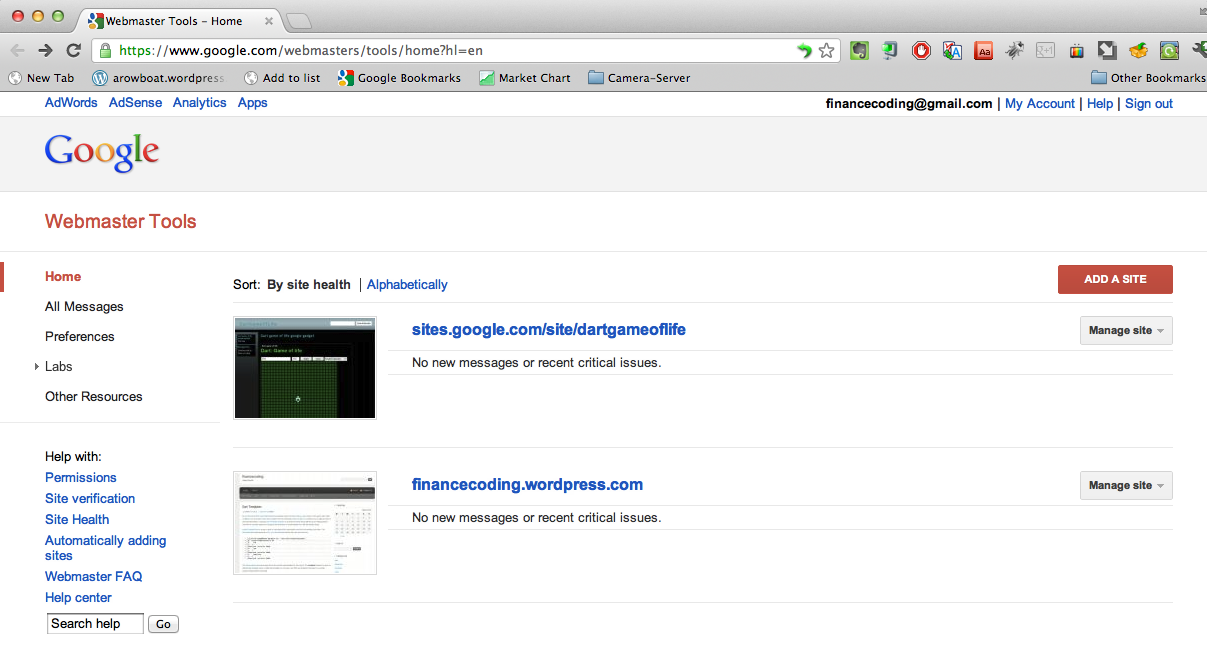The width and height of the screenshot is (1207, 667).
Task: Click the green SSL padlock icon
Action: click(x=104, y=50)
